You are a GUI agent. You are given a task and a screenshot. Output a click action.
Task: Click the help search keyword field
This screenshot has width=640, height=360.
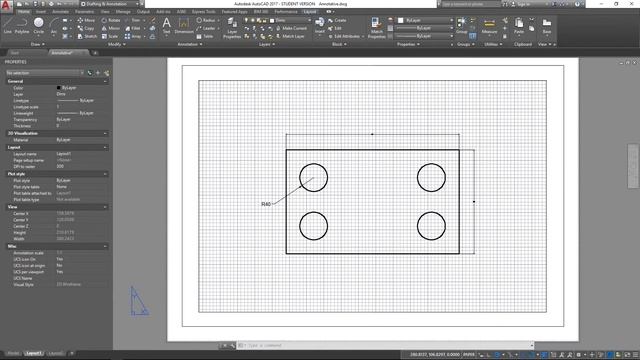tap(470, 4)
